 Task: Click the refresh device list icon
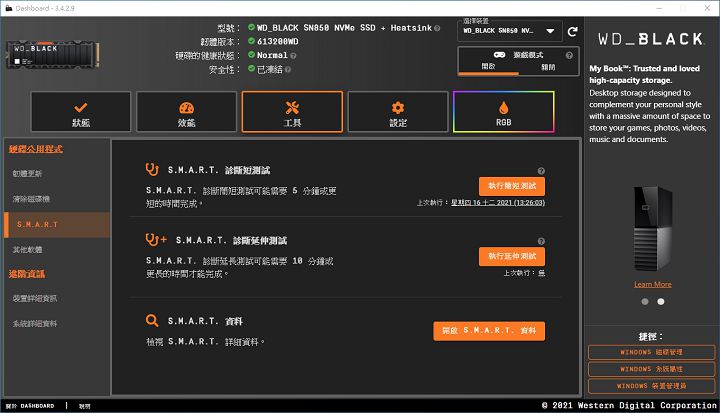coord(573,31)
